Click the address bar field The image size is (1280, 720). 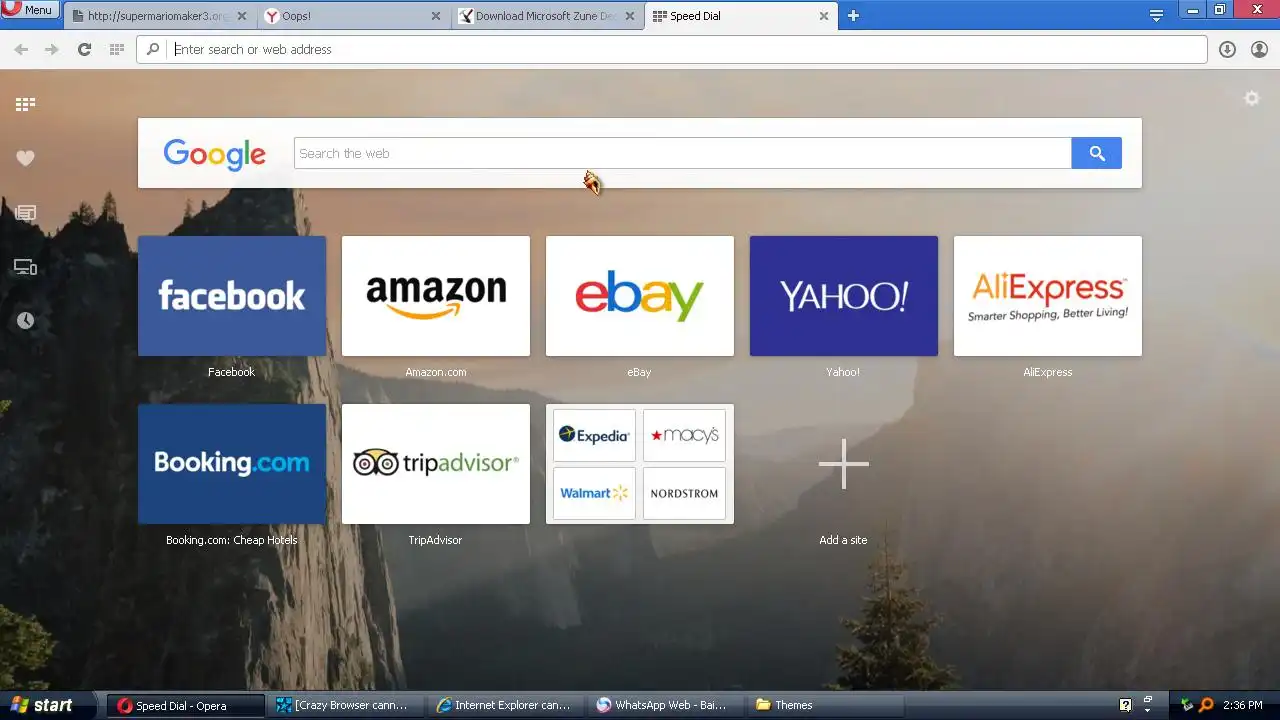click(672, 49)
